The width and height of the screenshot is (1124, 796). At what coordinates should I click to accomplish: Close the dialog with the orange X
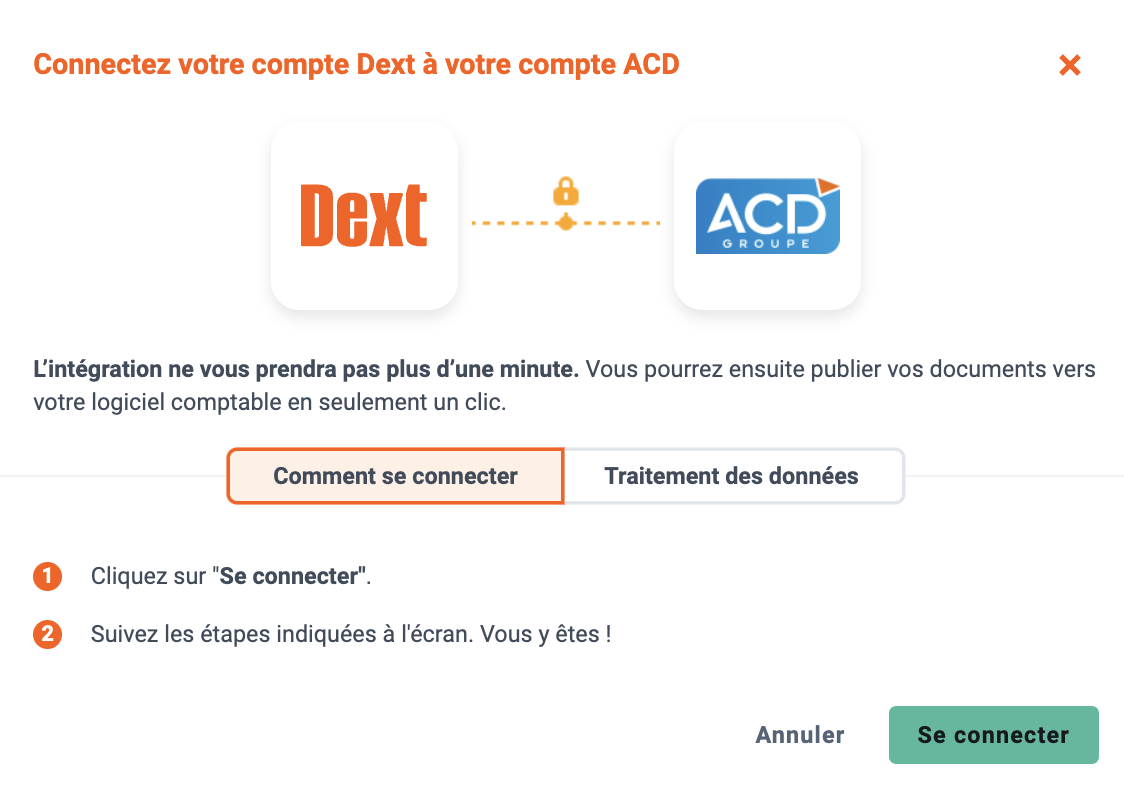(x=1070, y=65)
